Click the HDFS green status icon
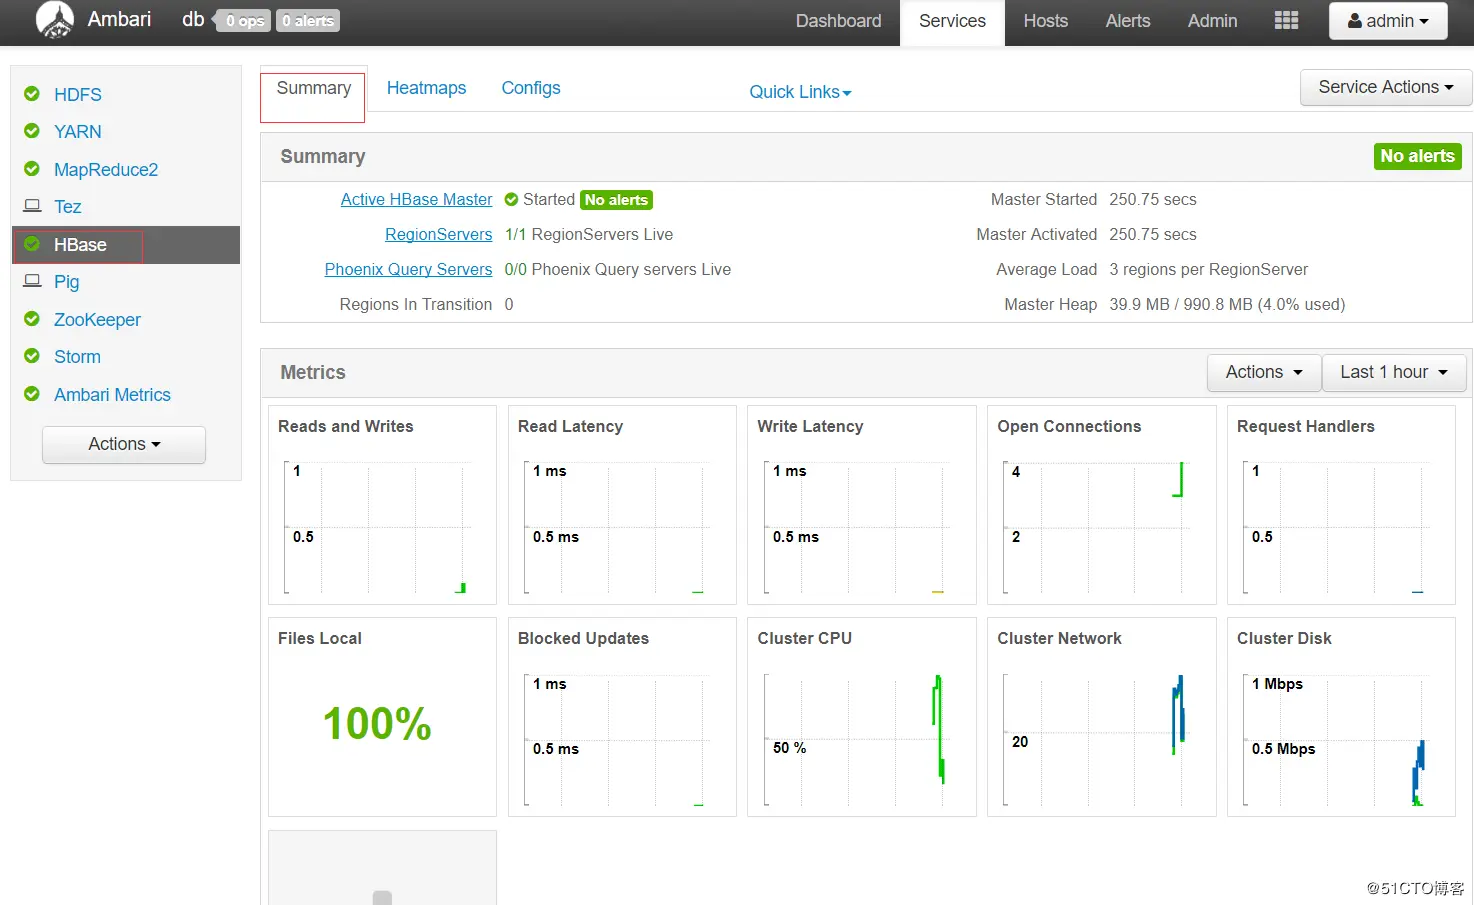 tap(32, 94)
